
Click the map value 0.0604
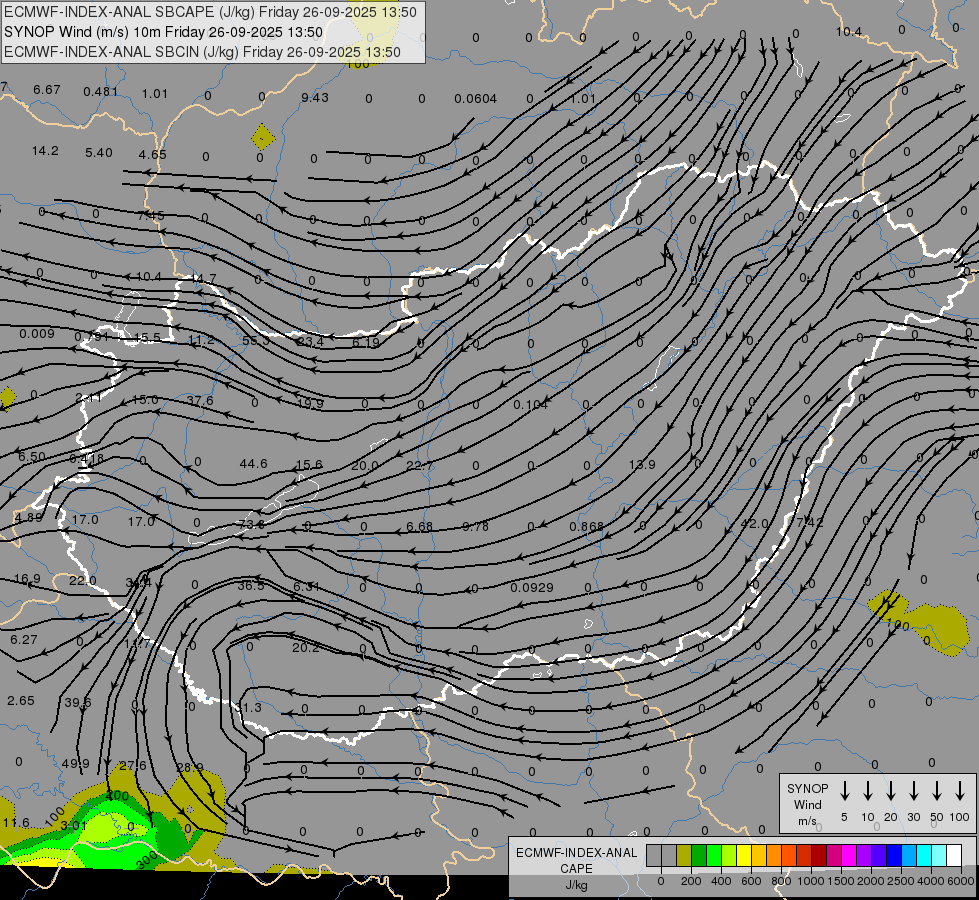tap(476, 99)
